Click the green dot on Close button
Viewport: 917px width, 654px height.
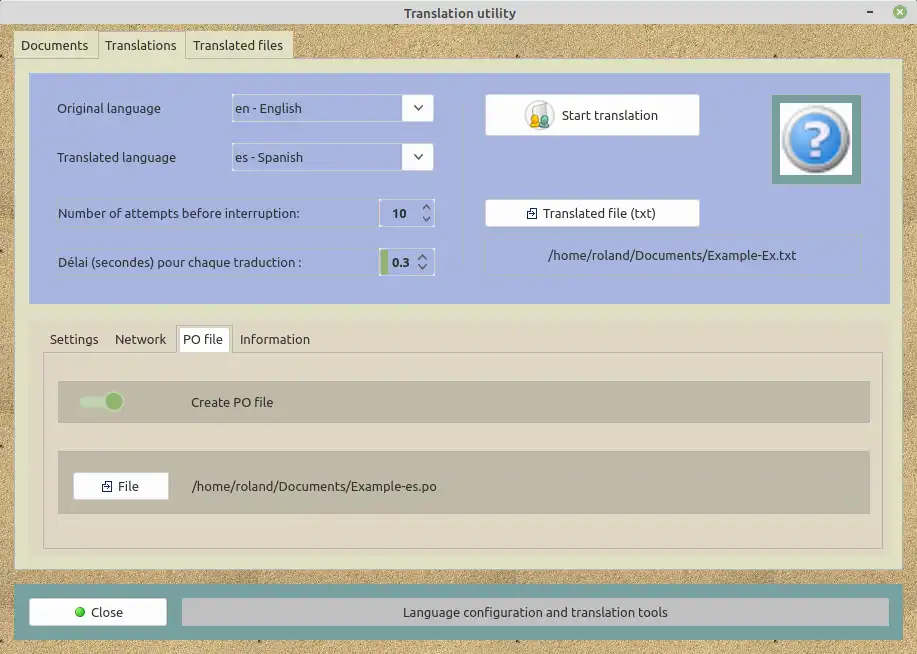(x=80, y=612)
